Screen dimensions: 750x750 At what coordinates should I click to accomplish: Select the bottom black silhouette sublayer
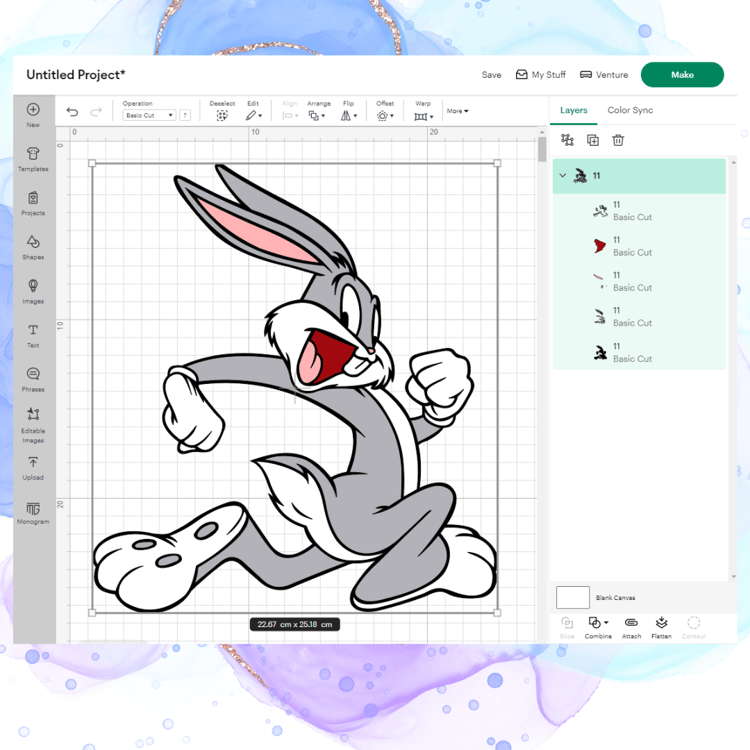click(639, 352)
